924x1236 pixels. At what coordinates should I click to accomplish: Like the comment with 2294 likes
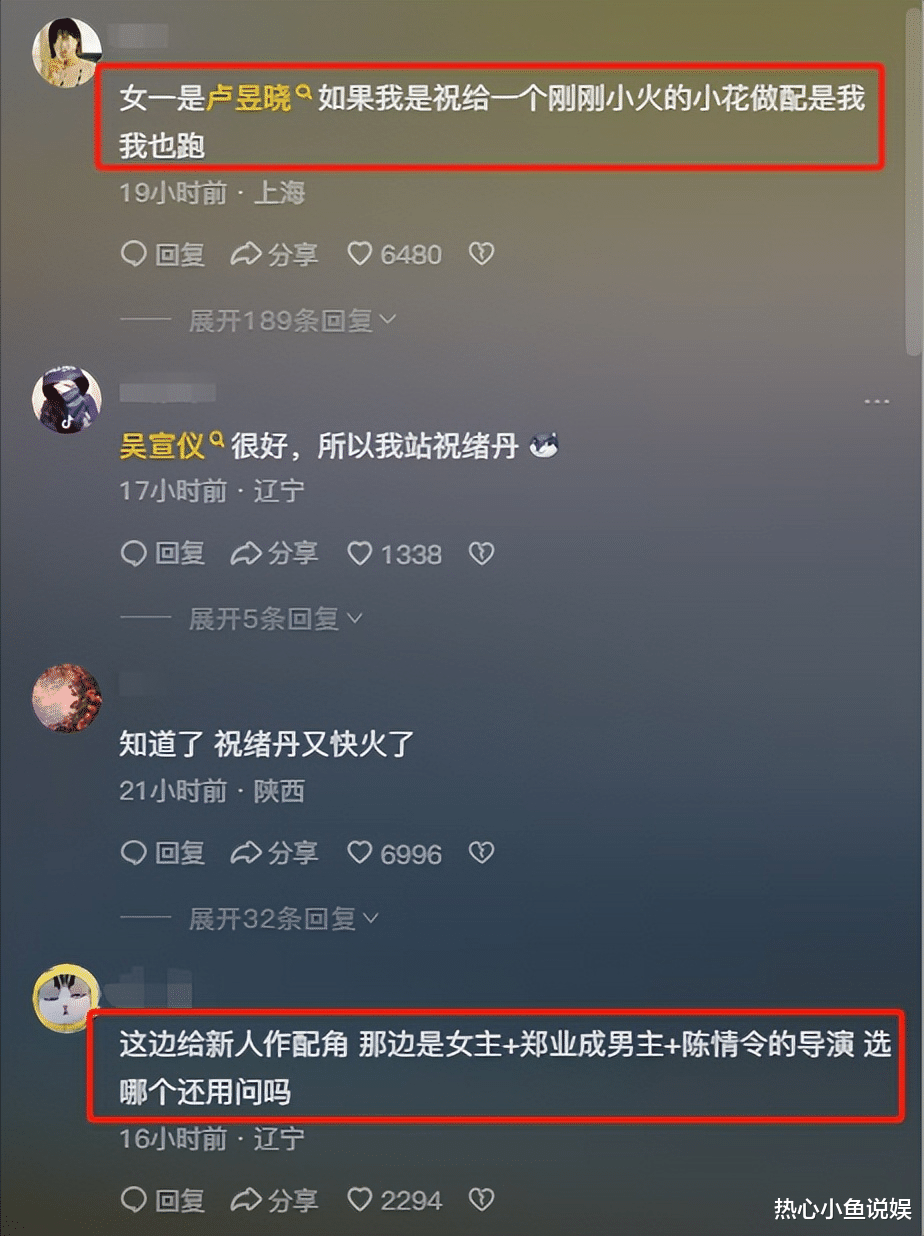pyautogui.click(x=395, y=1199)
